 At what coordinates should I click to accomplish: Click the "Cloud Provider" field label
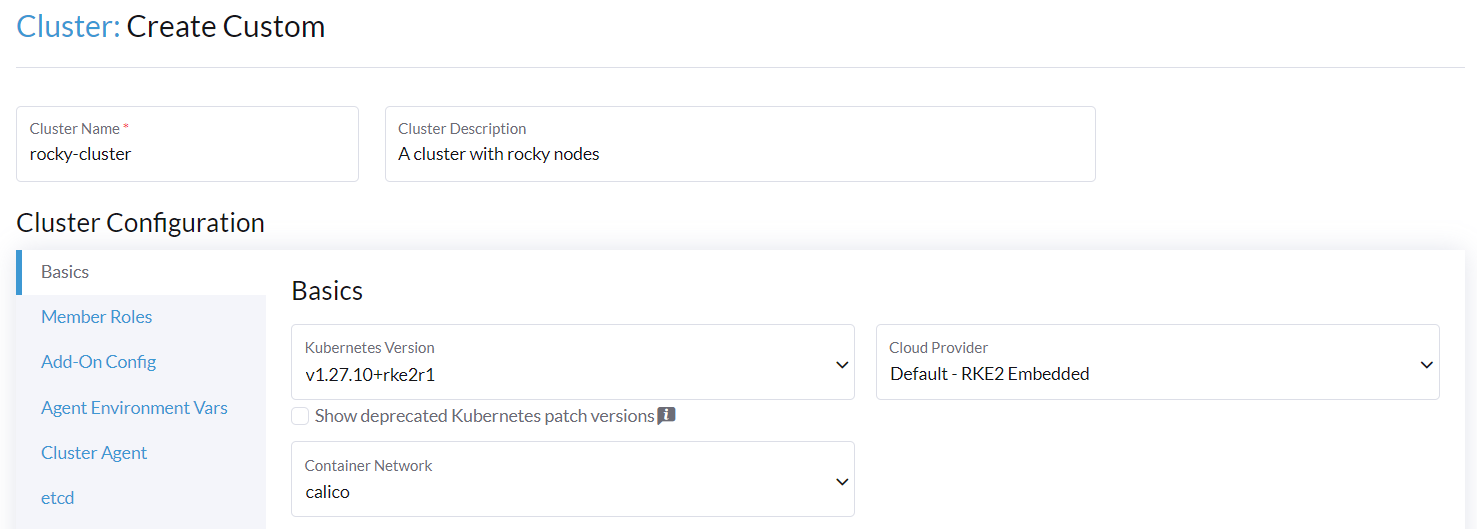point(938,348)
